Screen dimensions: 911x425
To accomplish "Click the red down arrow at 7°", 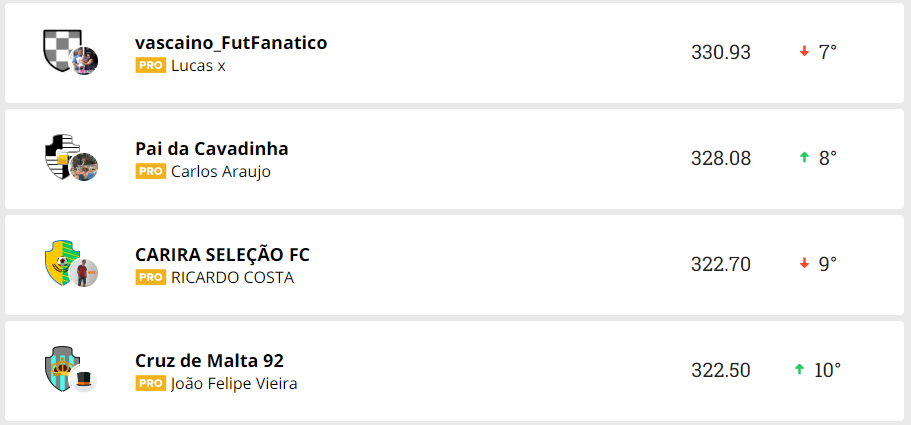I will [804, 51].
